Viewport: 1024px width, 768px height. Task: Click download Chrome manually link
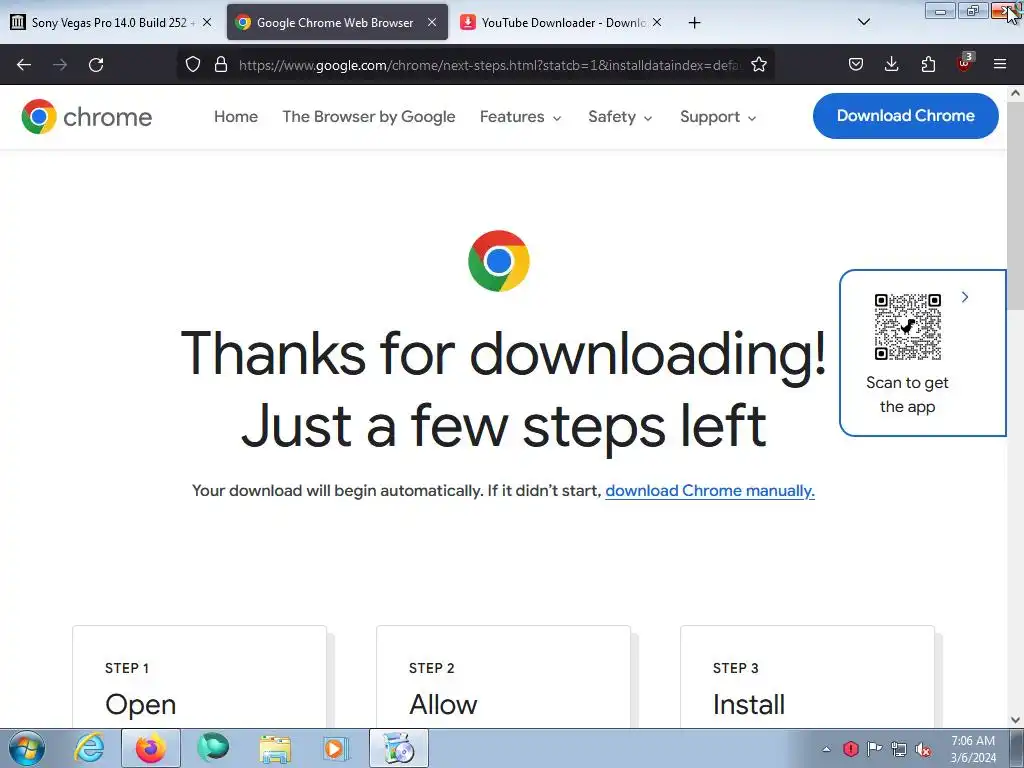710,490
